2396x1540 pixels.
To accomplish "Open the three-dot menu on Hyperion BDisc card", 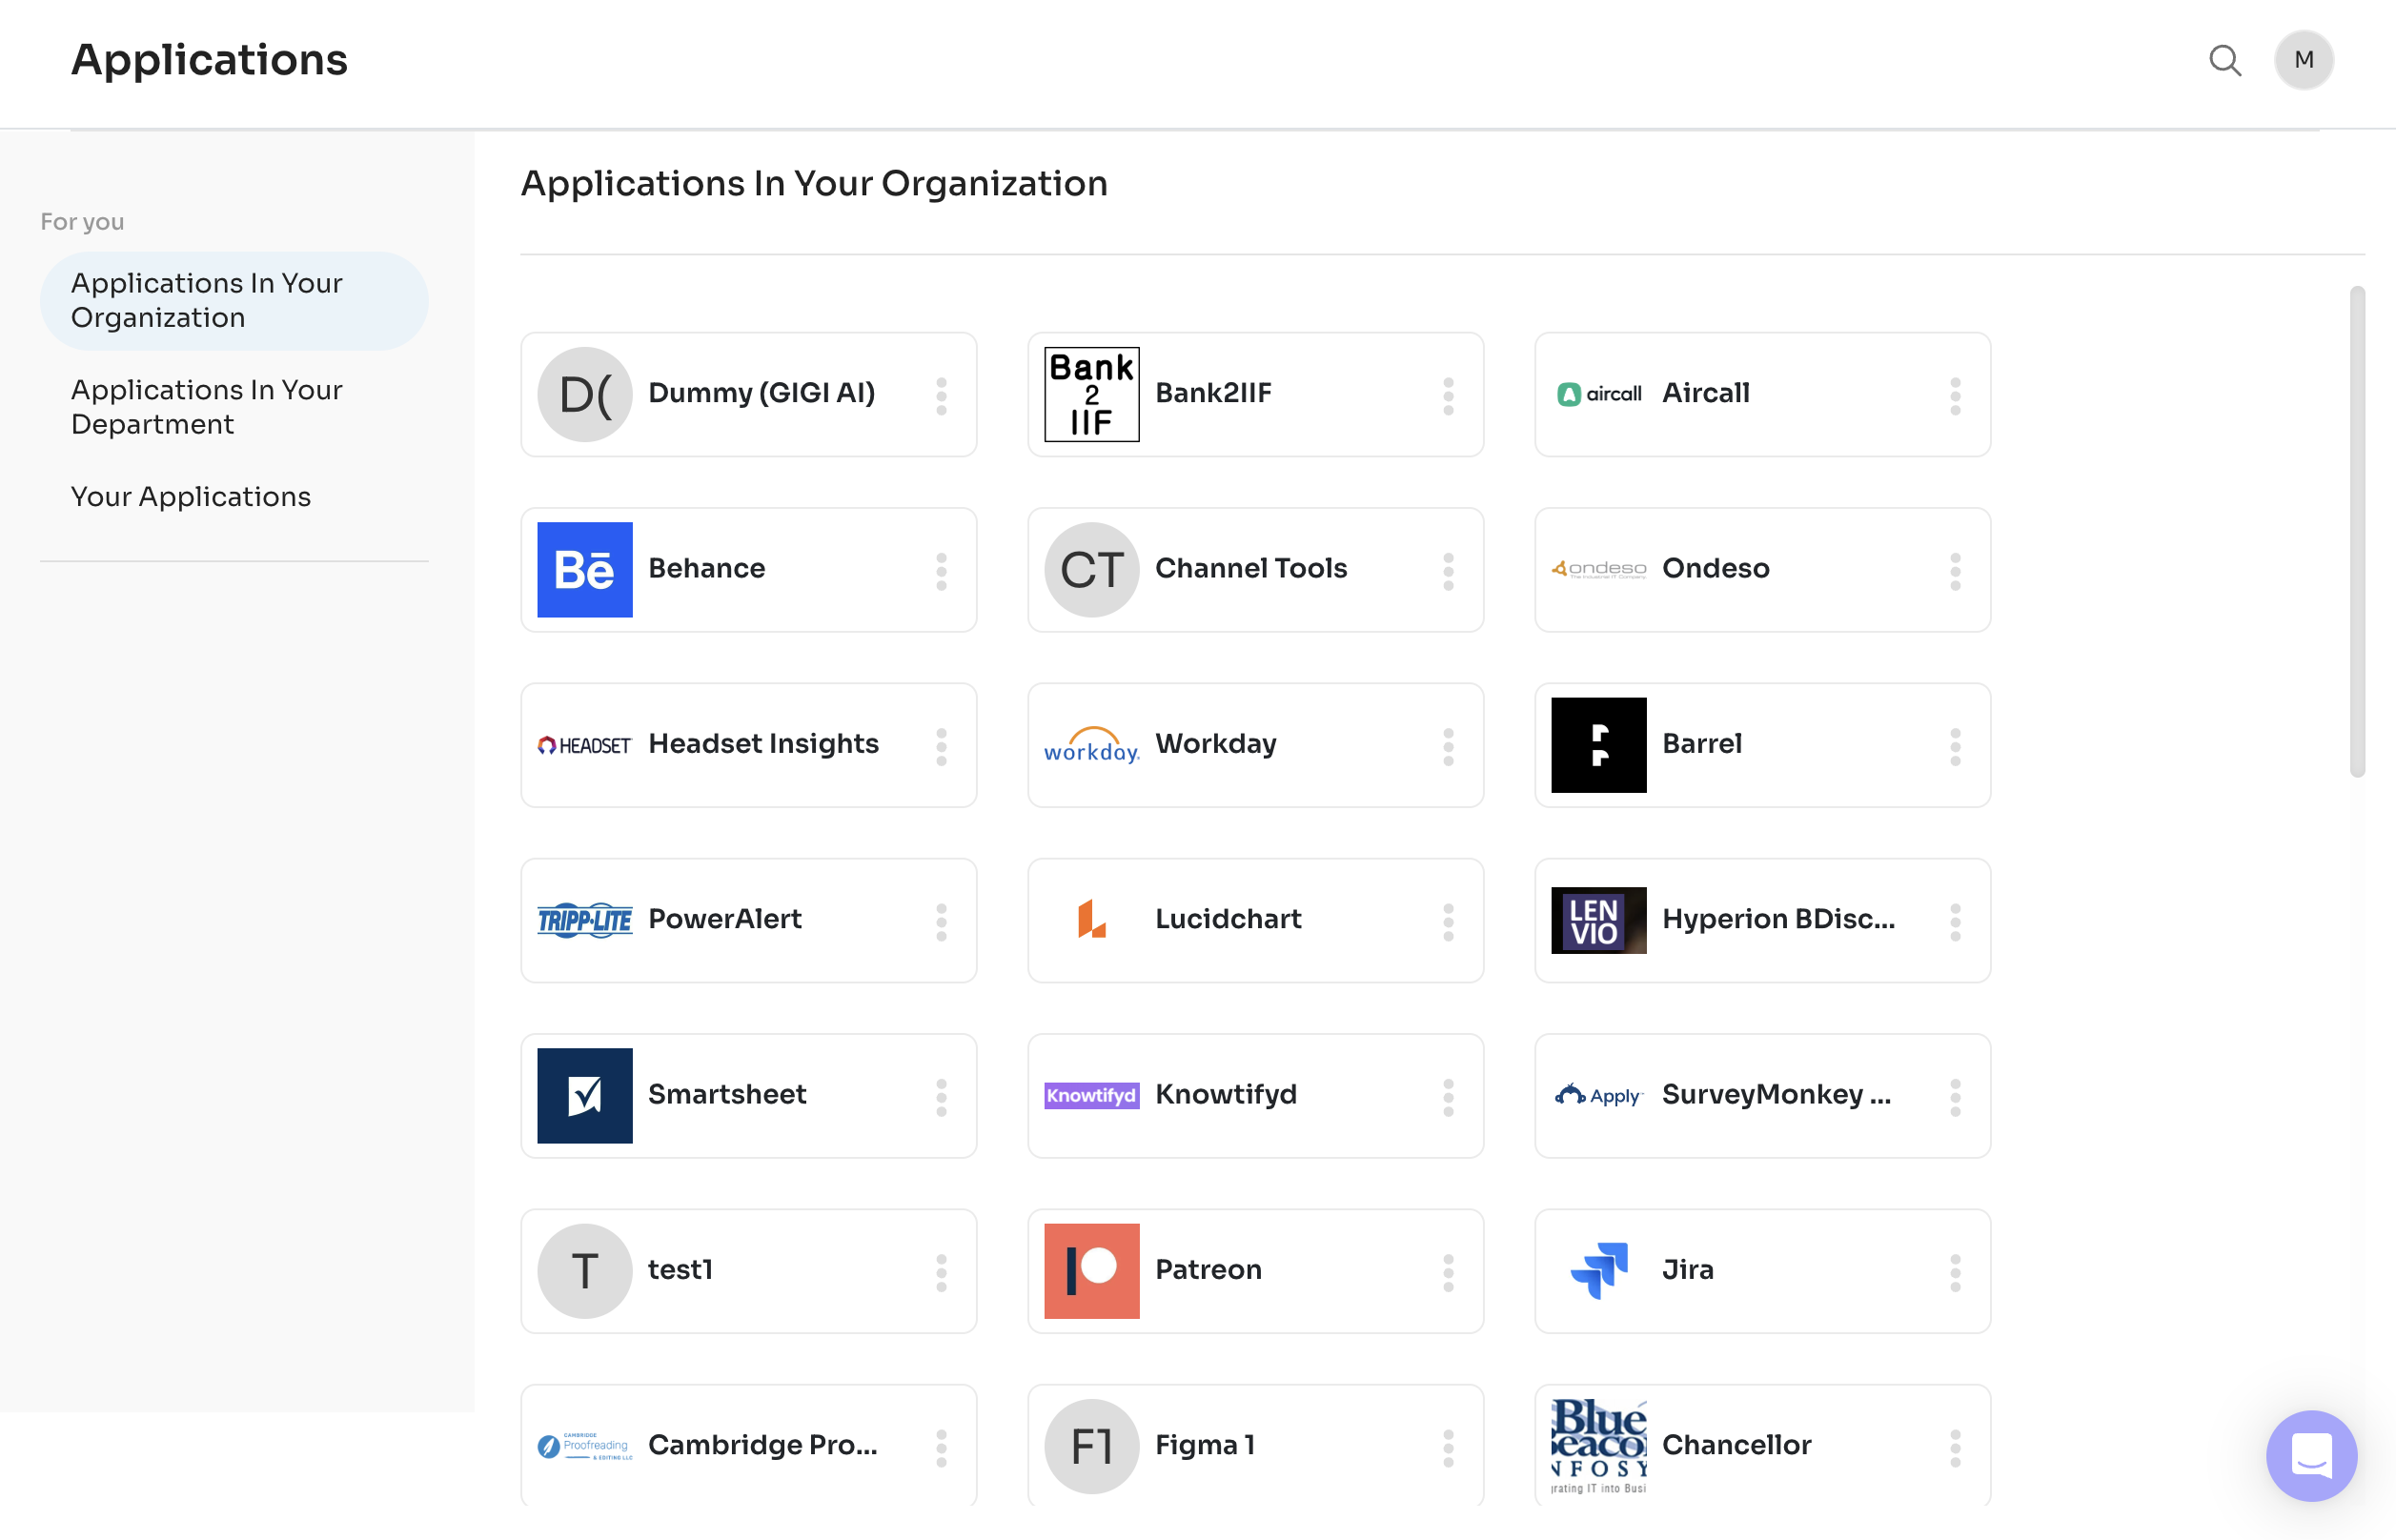I will pyautogui.click(x=1955, y=921).
